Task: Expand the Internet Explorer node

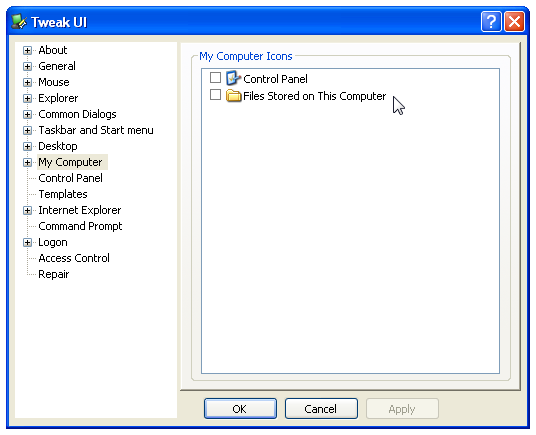Action: [27, 210]
